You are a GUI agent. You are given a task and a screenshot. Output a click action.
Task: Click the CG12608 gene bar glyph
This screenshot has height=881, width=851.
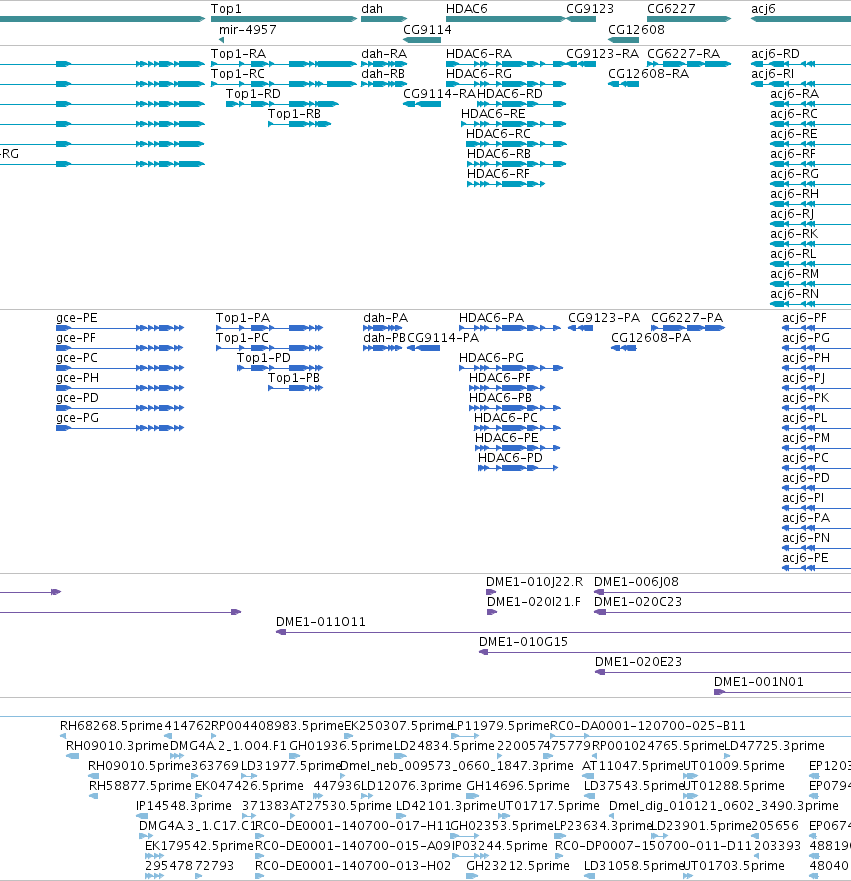click(624, 40)
